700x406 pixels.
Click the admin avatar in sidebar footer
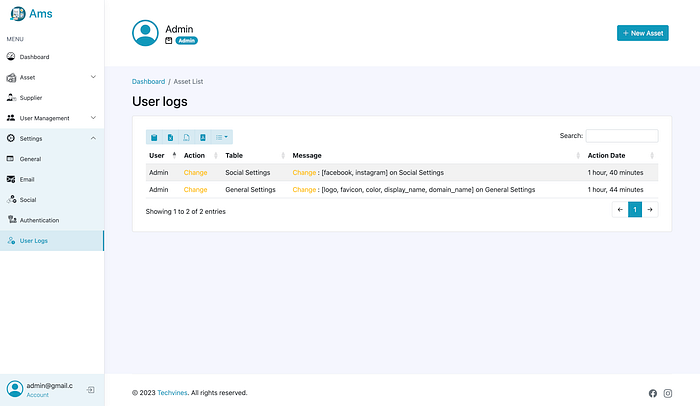coord(15,389)
